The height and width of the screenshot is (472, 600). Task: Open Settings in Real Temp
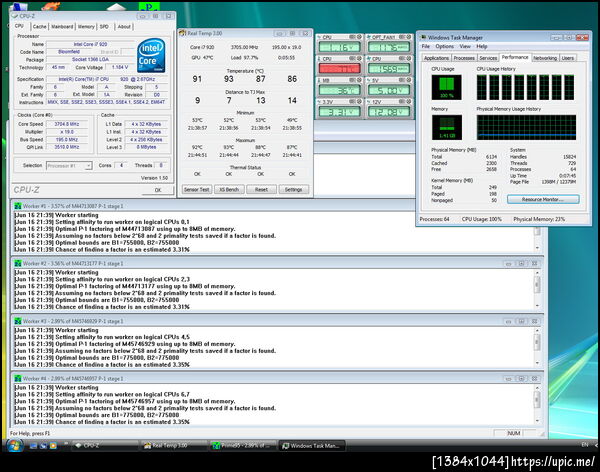click(293, 189)
